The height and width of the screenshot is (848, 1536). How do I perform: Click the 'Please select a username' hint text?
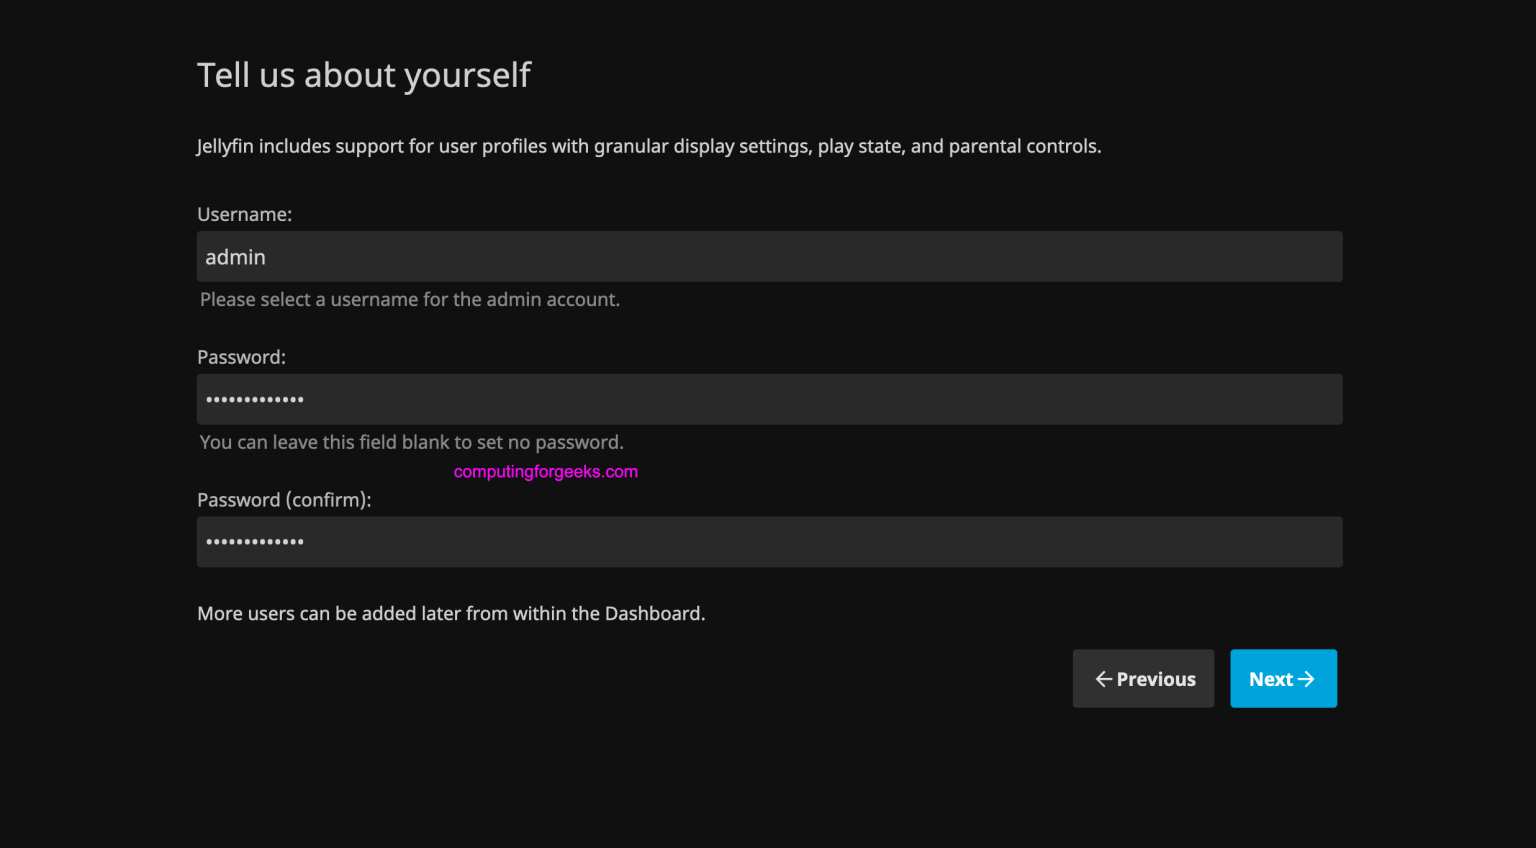pyautogui.click(x=410, y=299)
